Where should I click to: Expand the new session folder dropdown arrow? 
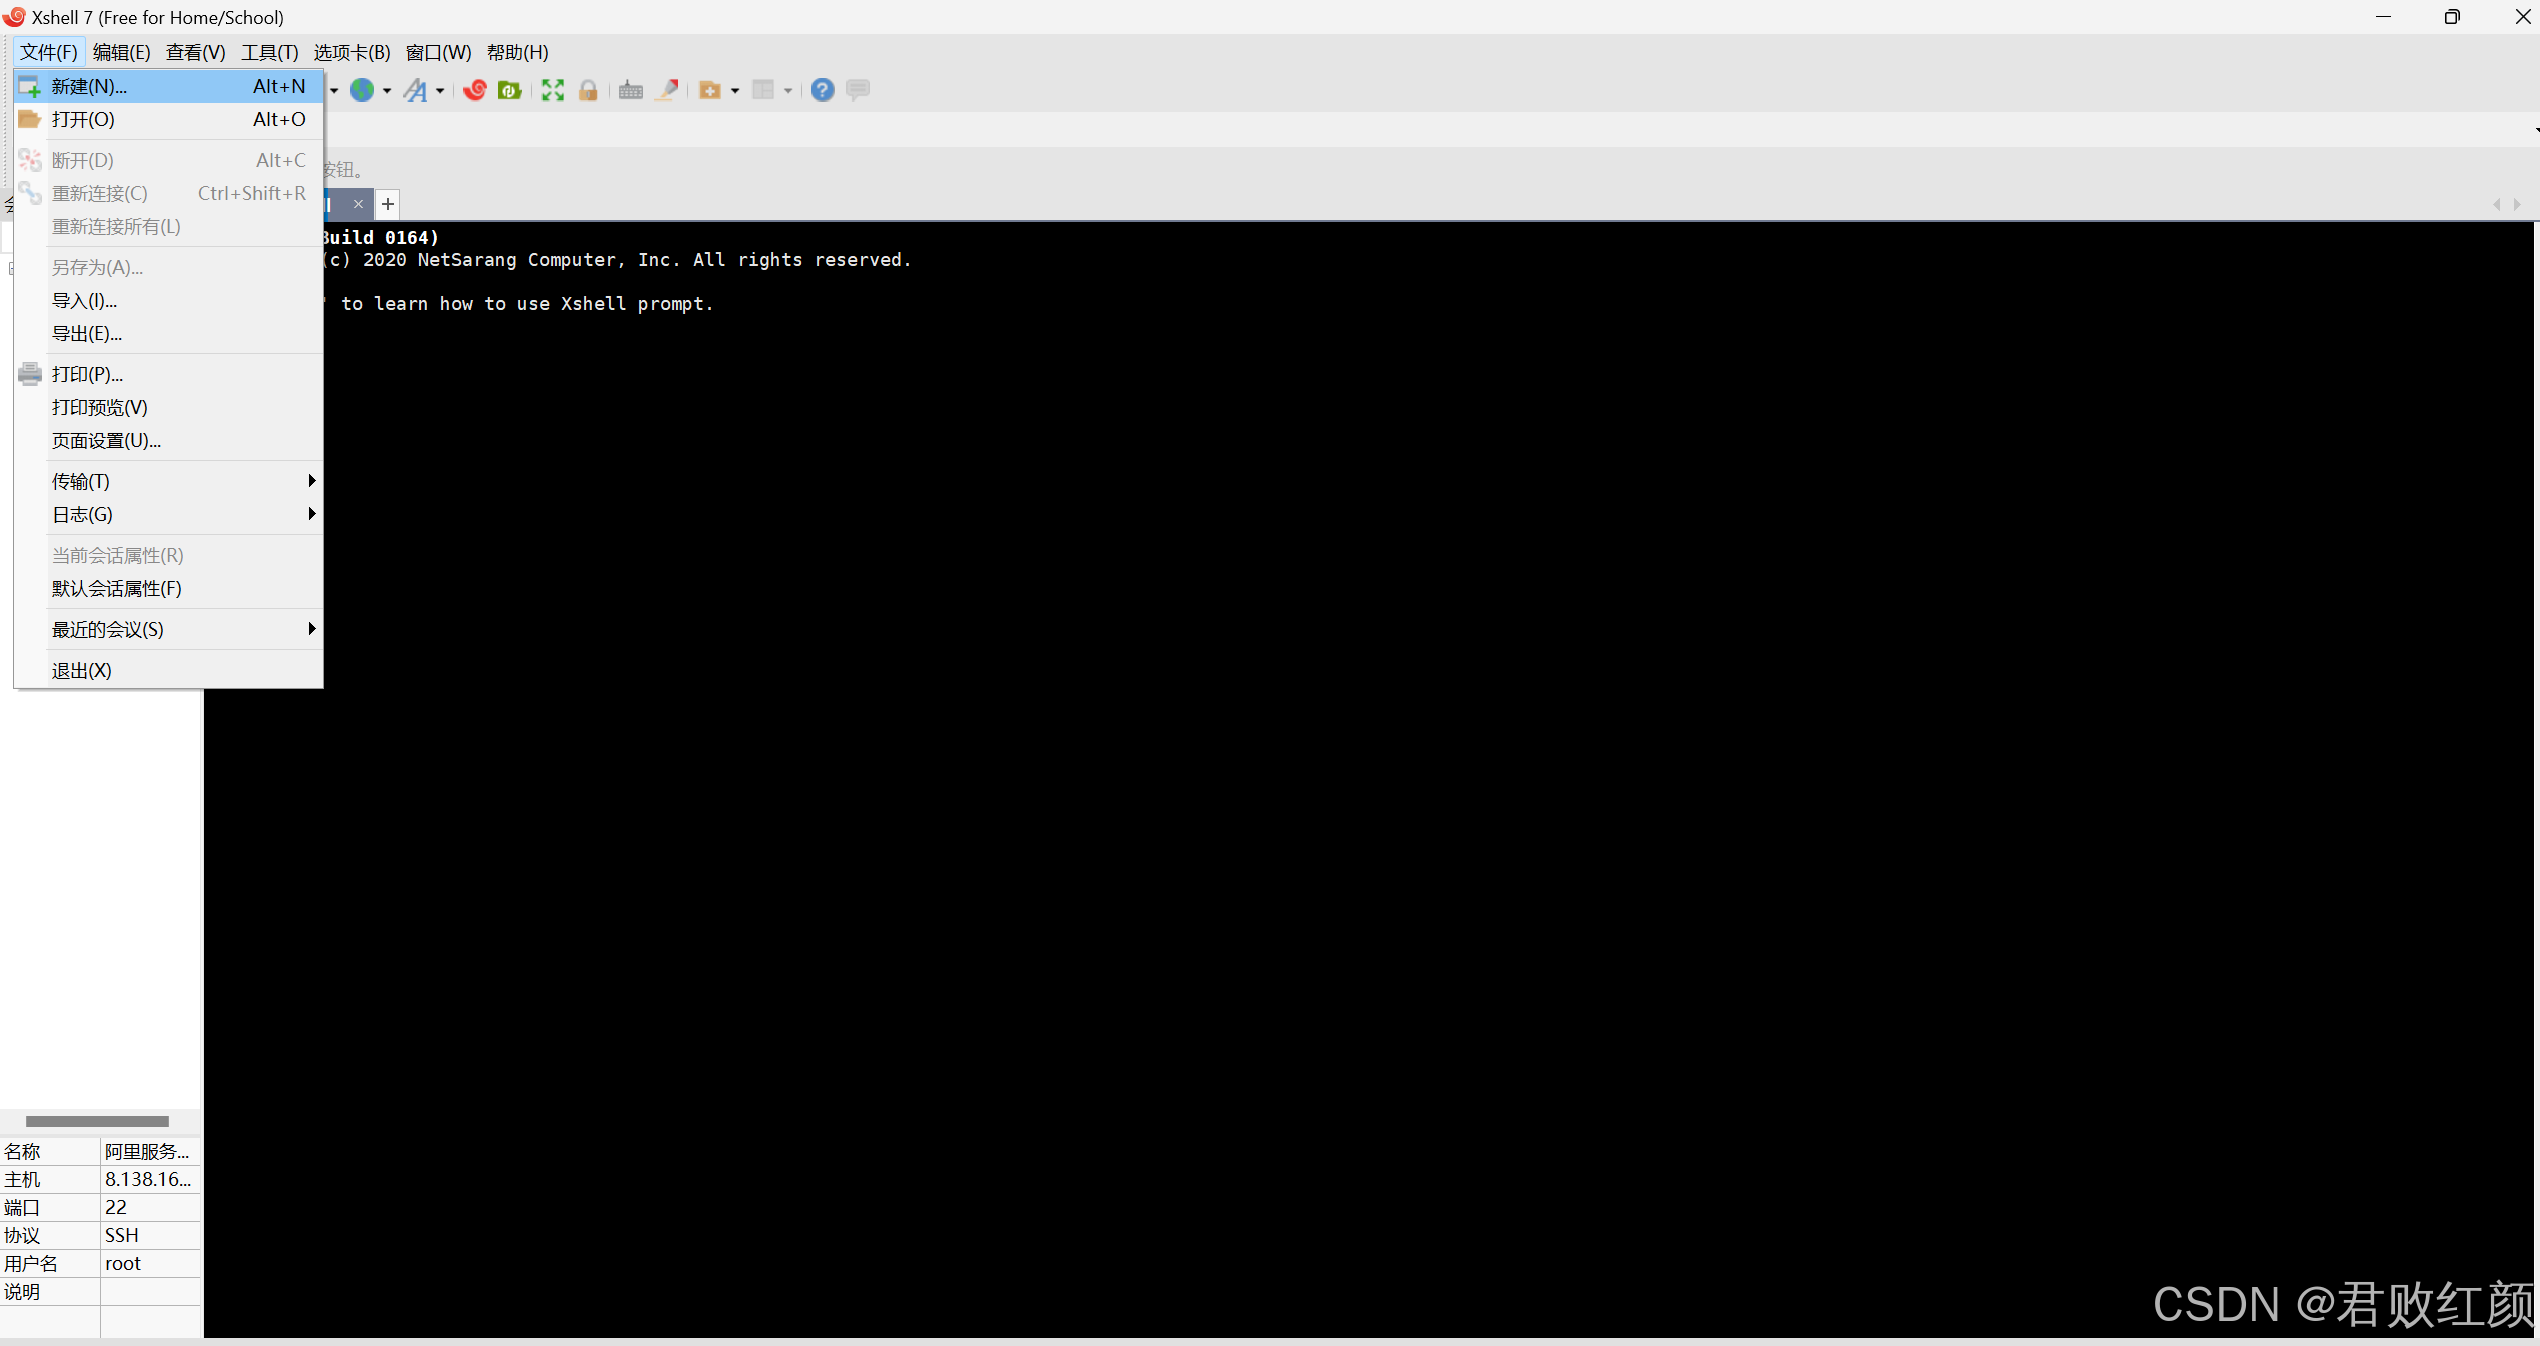(735, 91)
